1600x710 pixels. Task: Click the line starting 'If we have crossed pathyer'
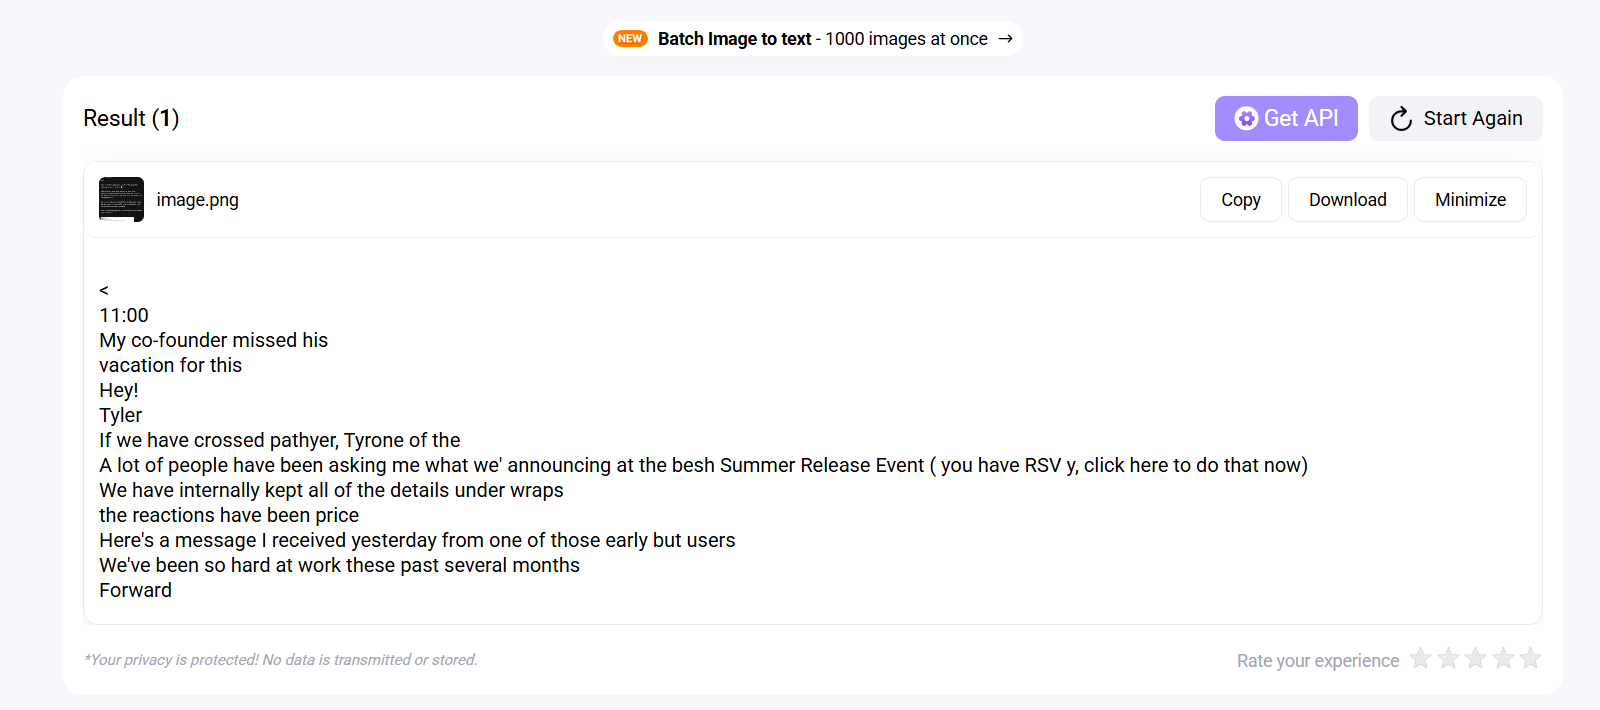[279, 440]
